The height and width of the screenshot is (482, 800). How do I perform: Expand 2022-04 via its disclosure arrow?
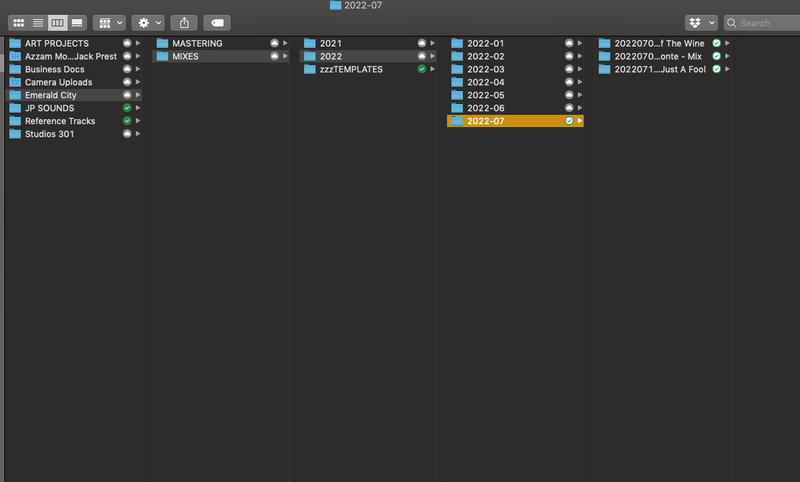point(580,82)
